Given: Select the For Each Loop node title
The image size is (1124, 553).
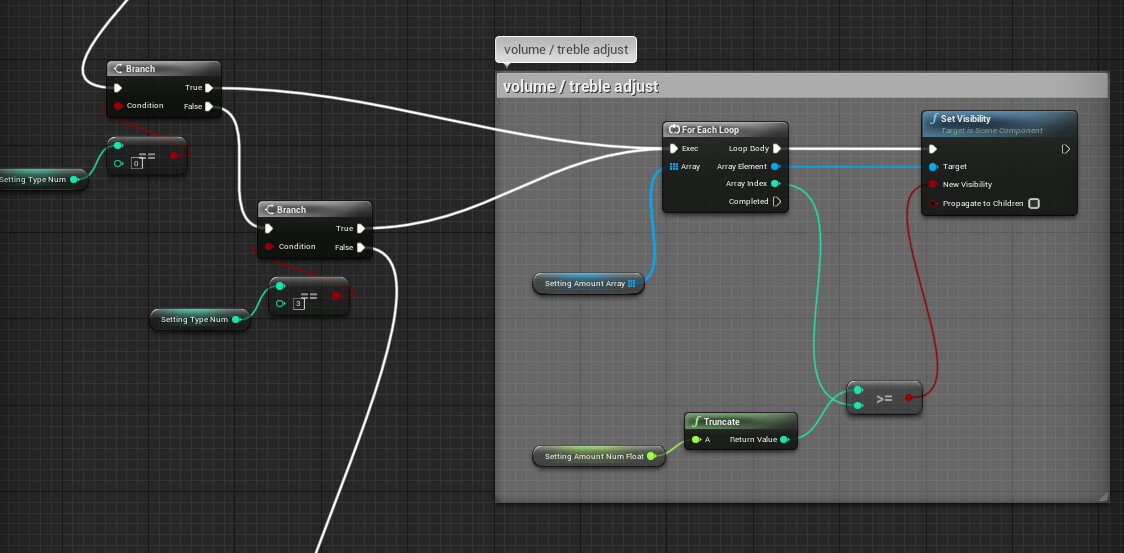Looking at the screenshot, I should (710, 130).
